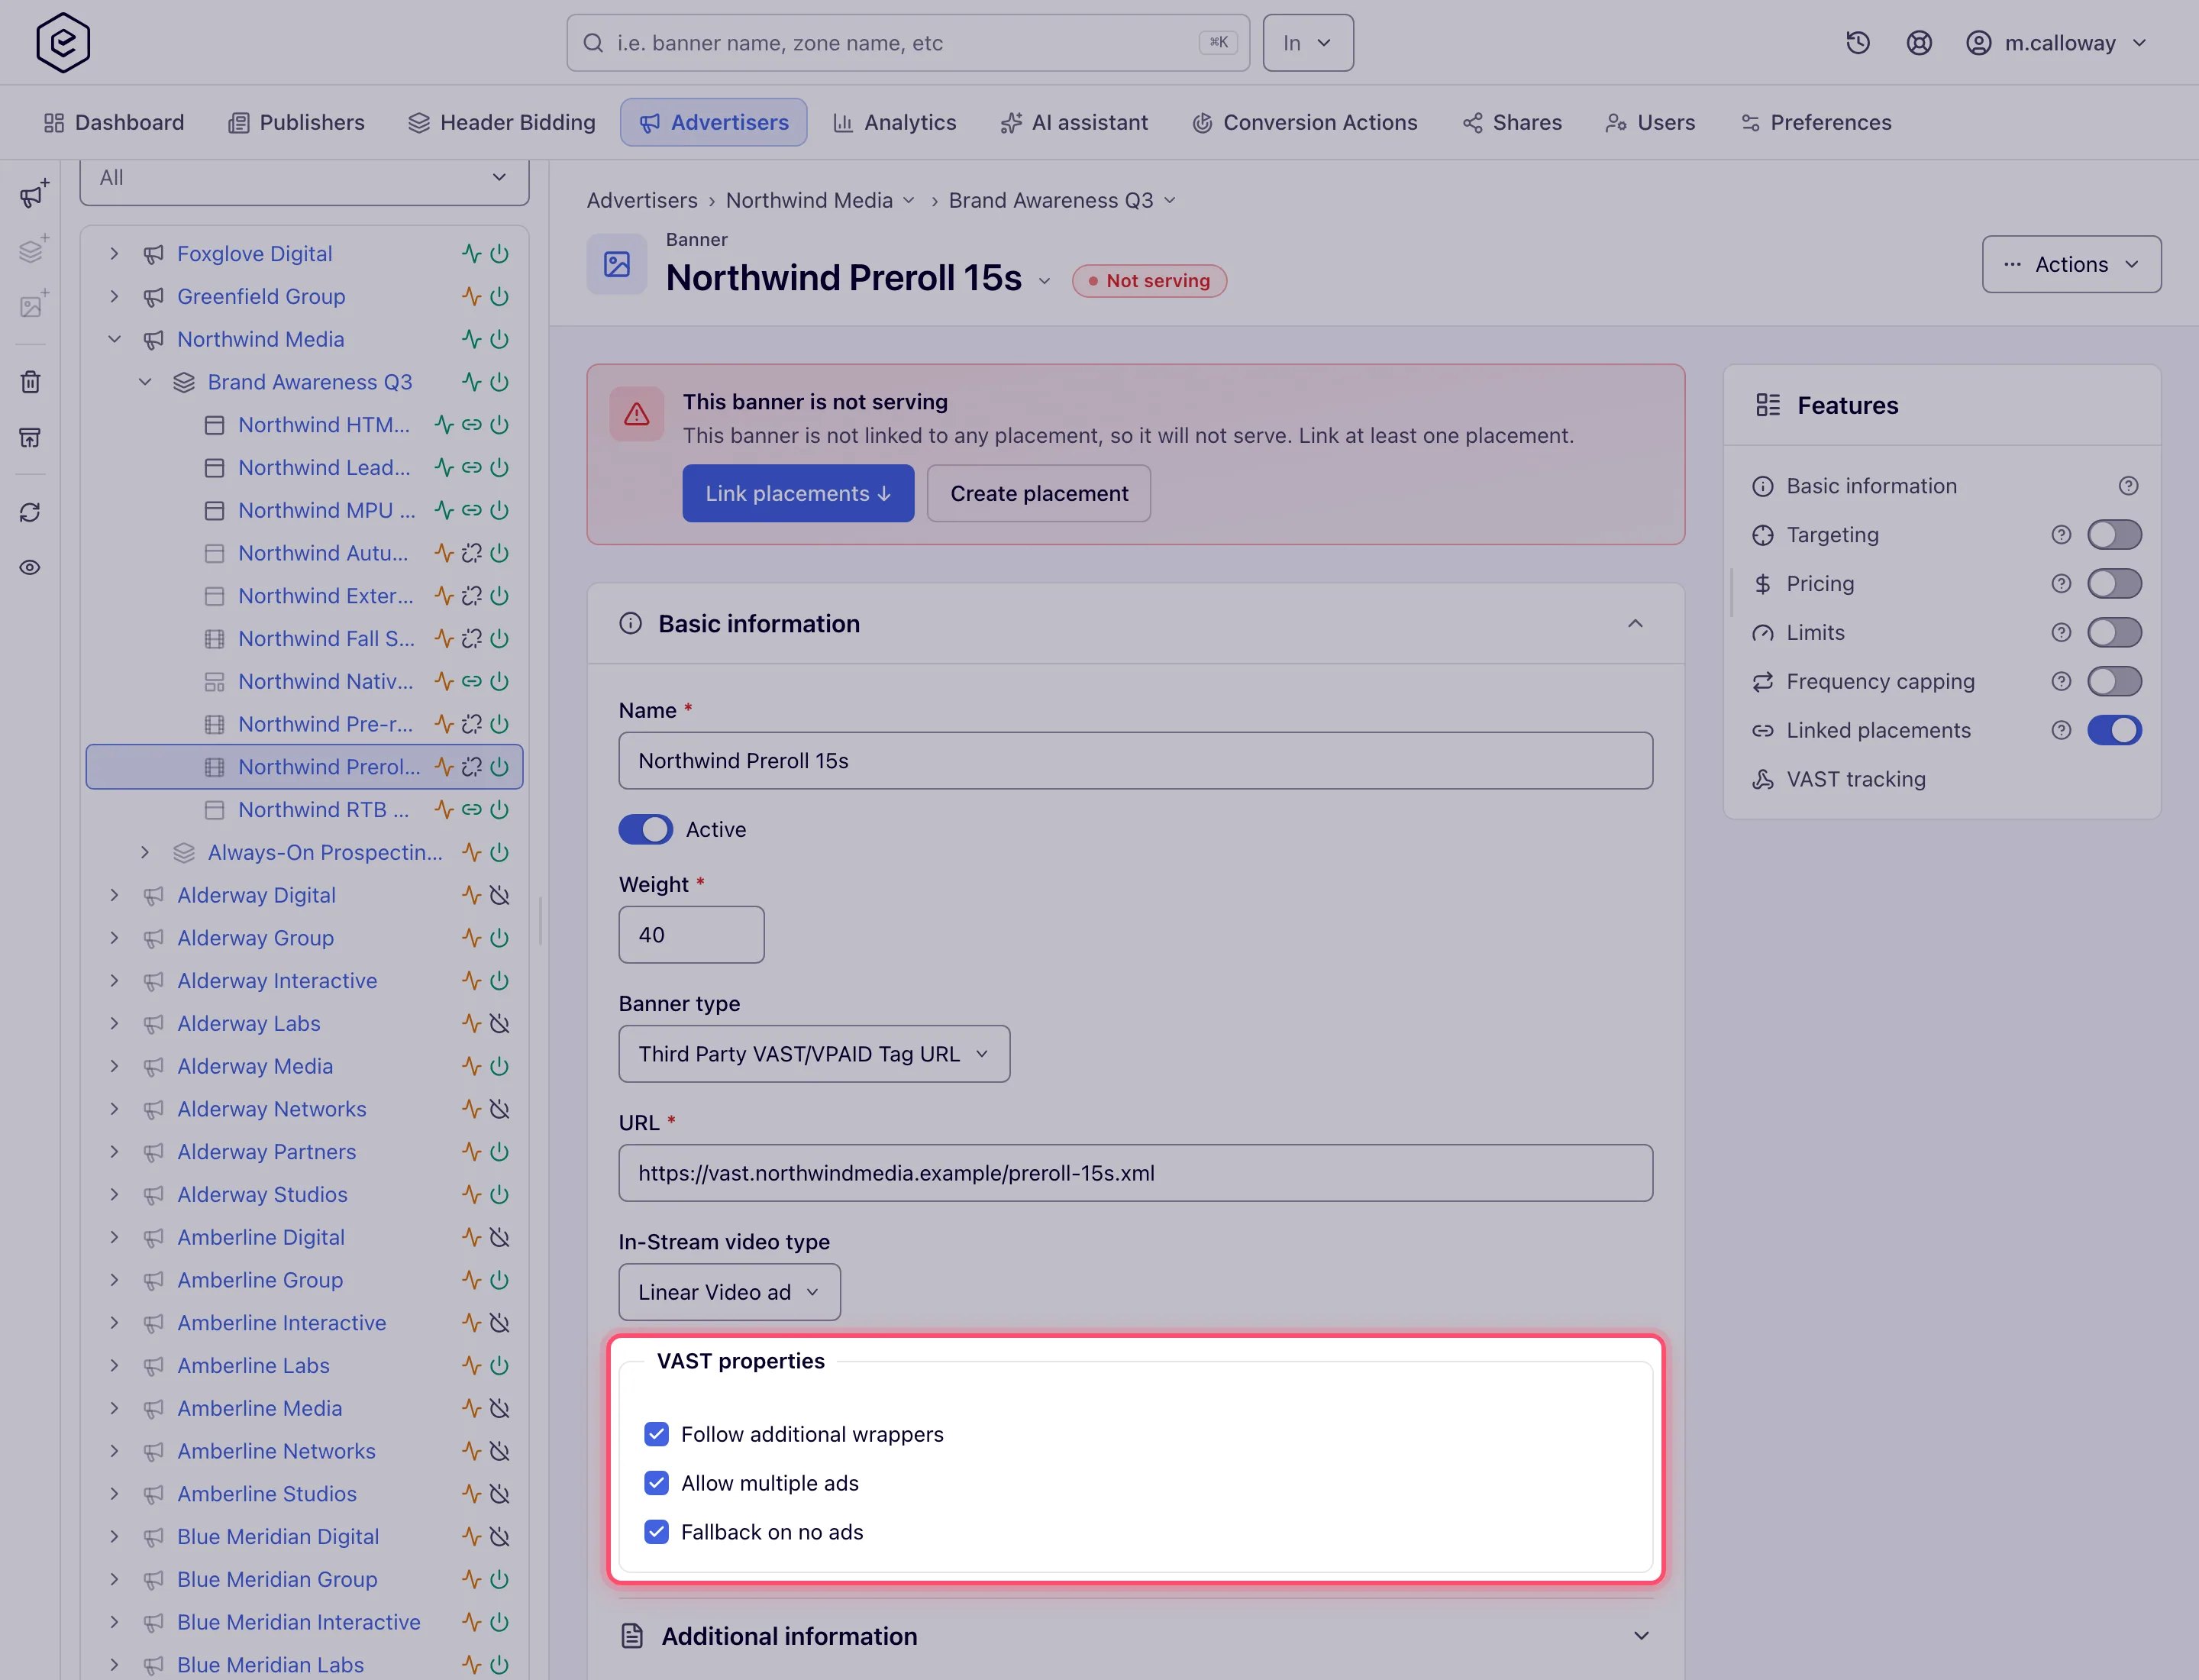The height and width of the screenshot is (1680, 2199).
Task: Turn on the Limits toggle
Action: pyautogui.click(x=2114, y=633)
